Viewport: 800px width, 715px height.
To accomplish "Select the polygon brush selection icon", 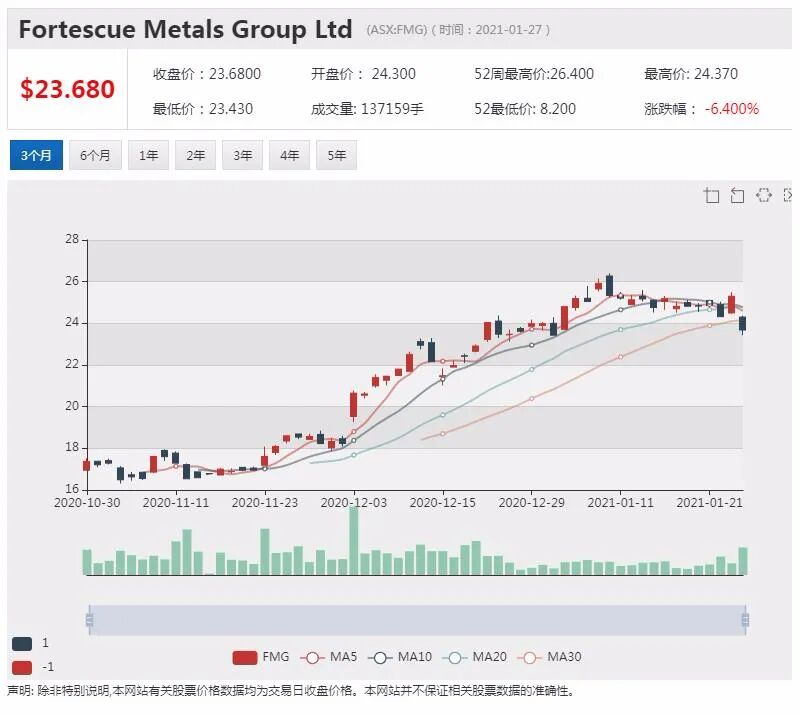I will pyautogui.click(x=763, y=195).
